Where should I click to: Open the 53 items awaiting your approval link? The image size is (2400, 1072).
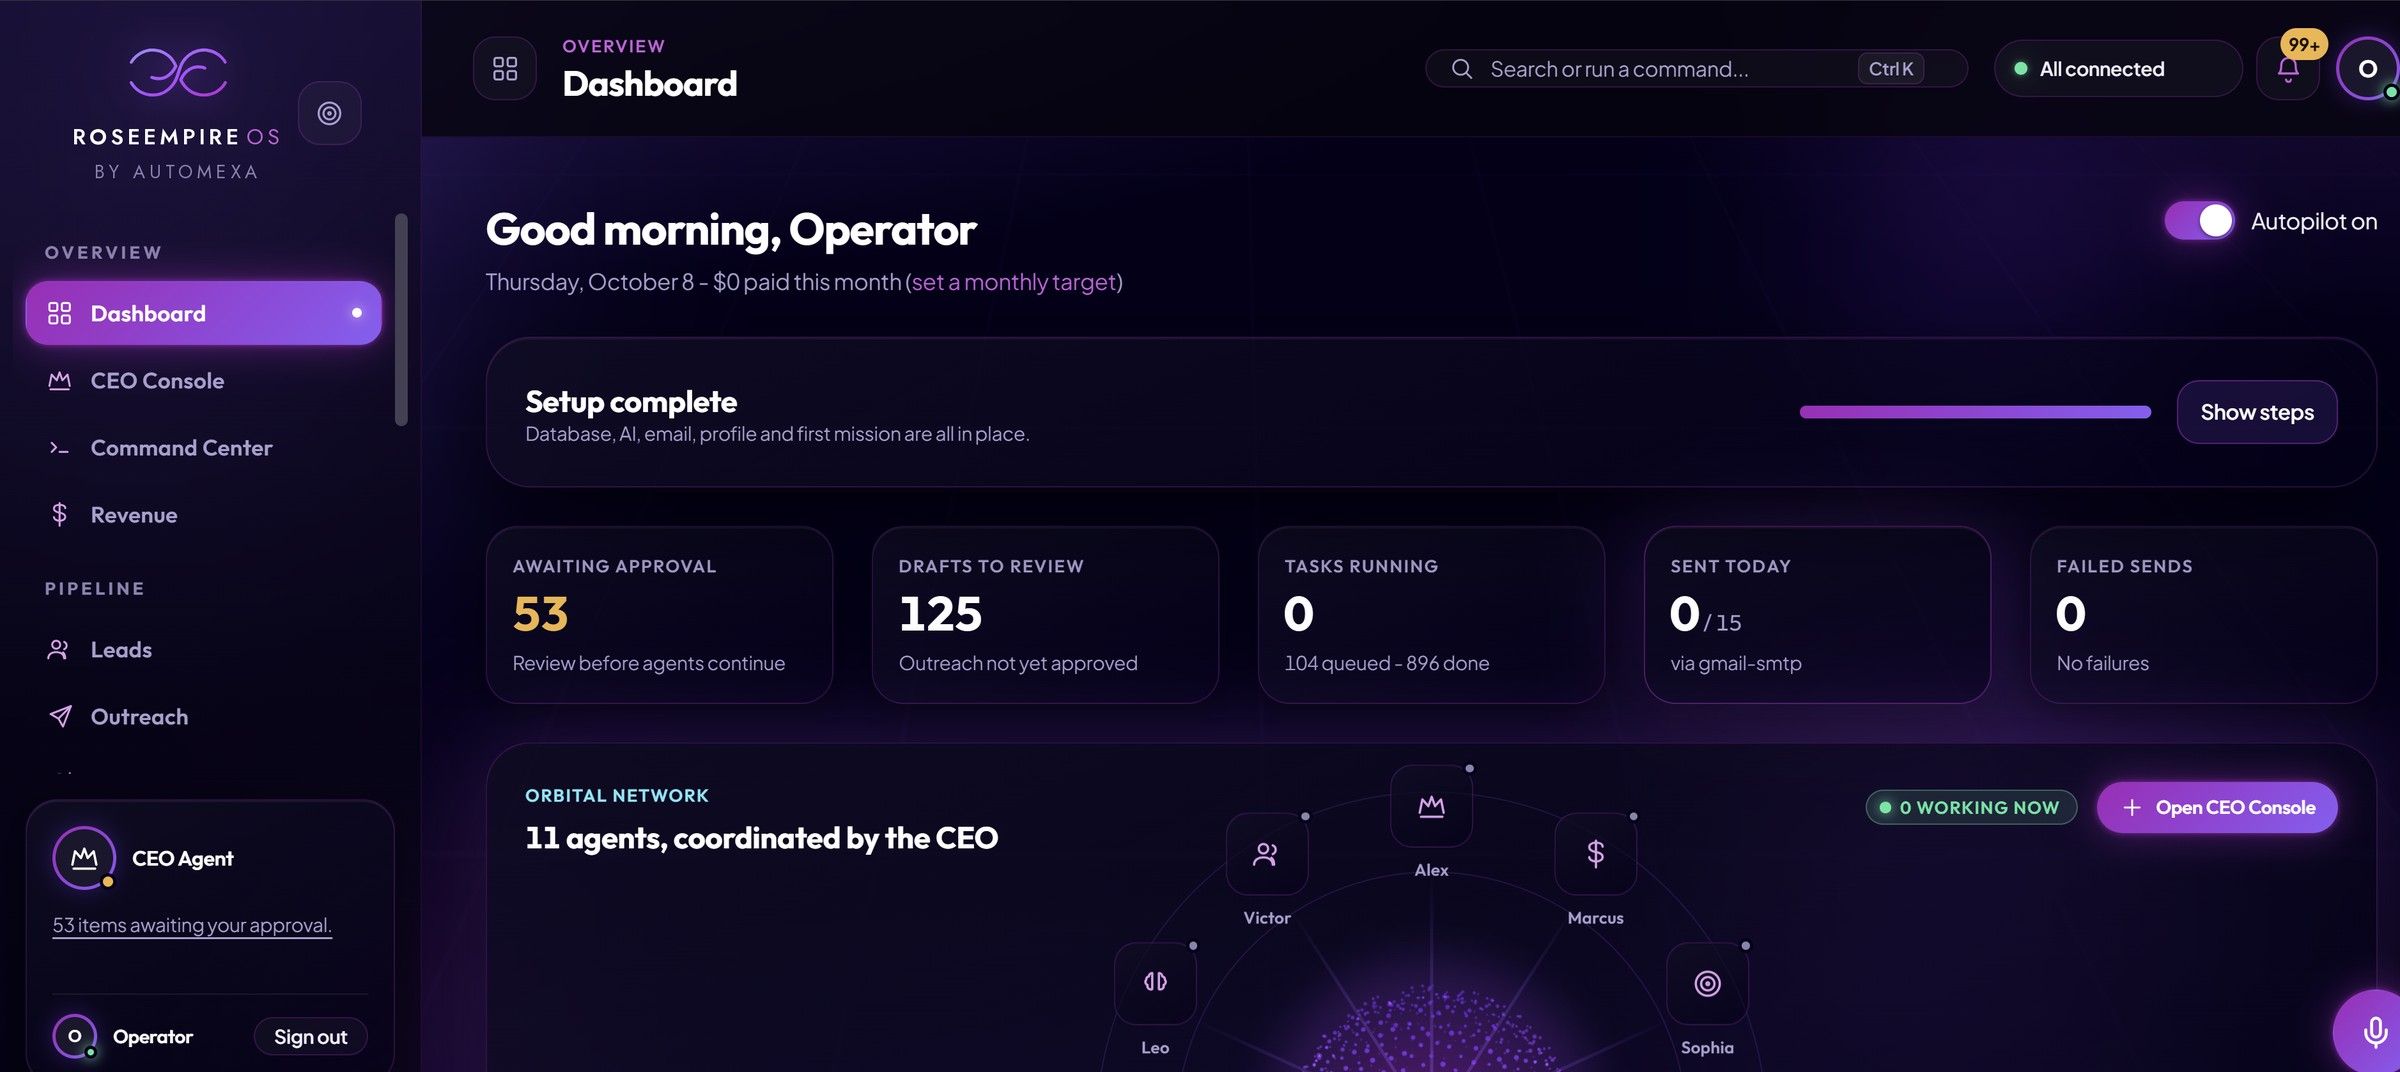[192, 925]
